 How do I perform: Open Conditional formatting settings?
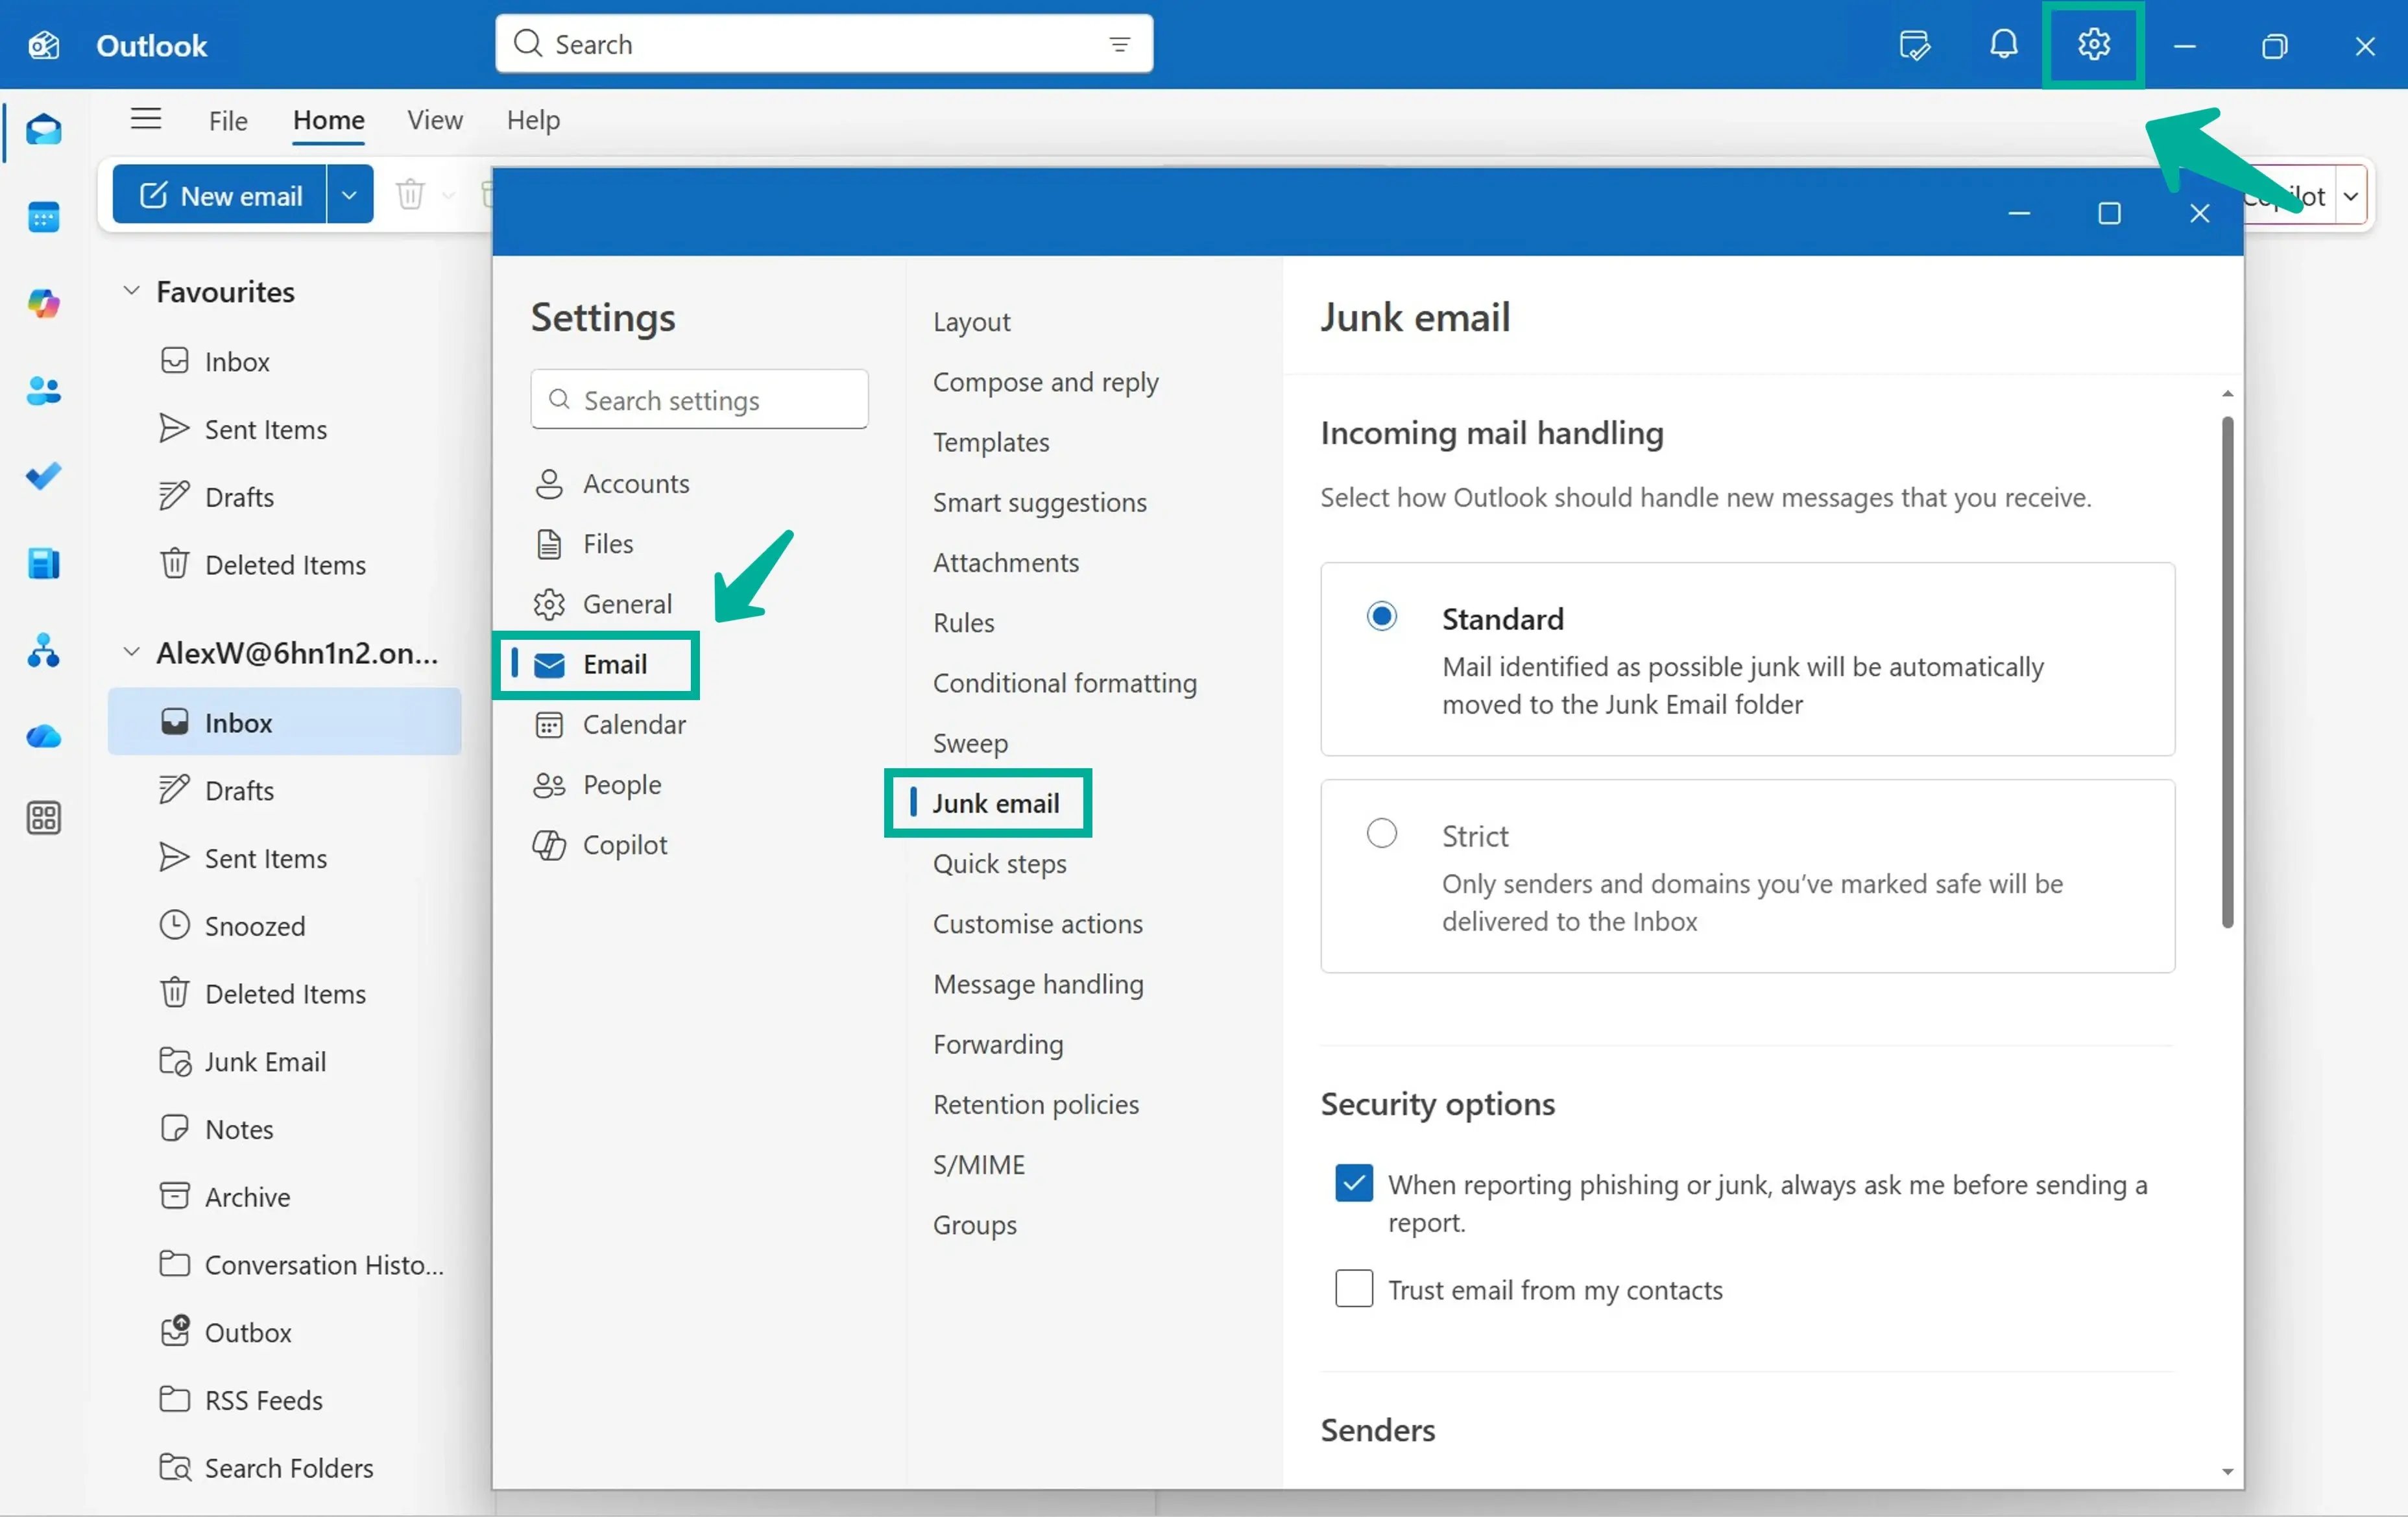click(1064, 683)
